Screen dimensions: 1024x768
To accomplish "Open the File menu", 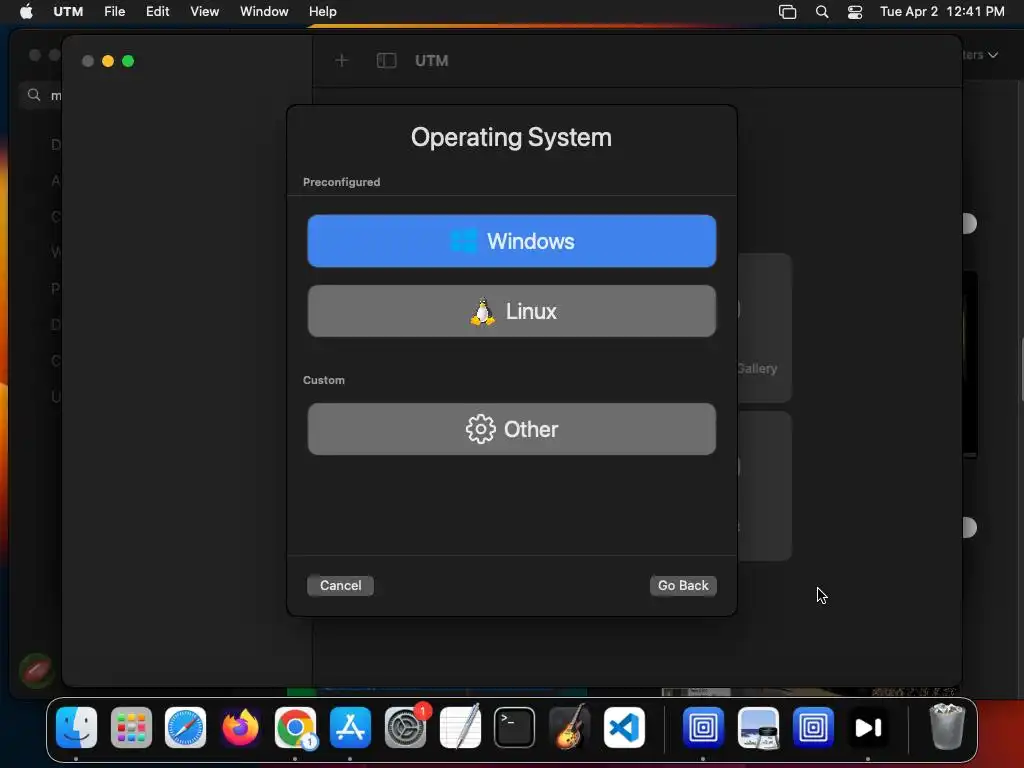I will coord(114,11).
